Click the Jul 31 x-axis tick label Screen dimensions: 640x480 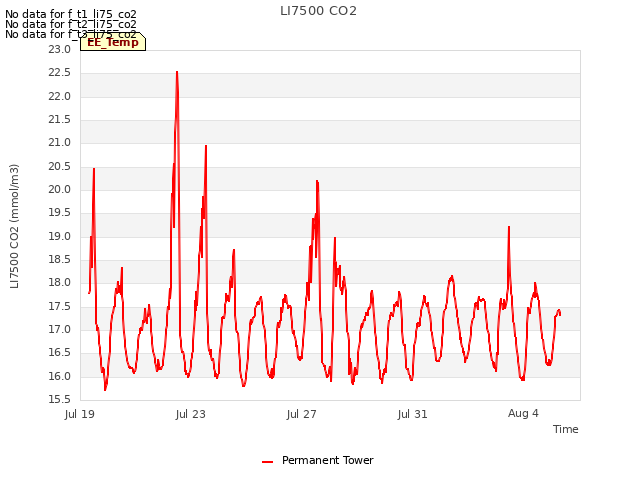(x=413, y=414)
